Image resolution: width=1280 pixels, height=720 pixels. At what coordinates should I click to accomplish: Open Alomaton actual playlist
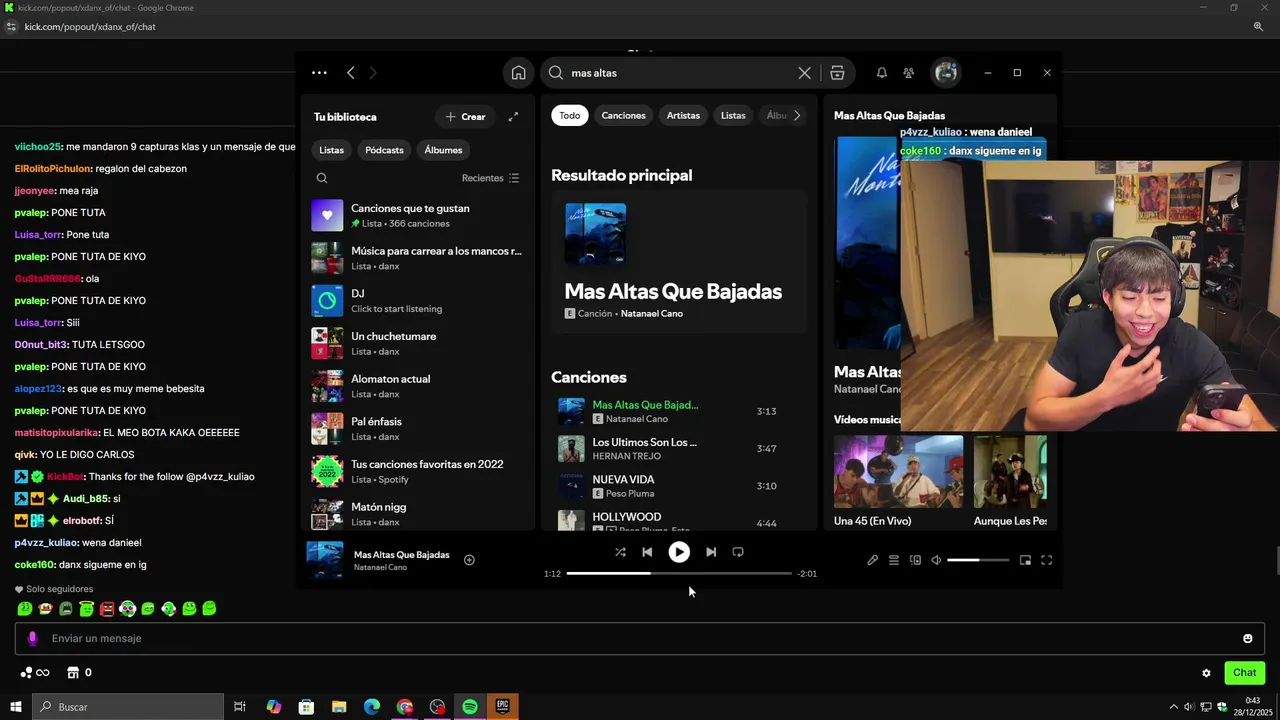(417, 386)
